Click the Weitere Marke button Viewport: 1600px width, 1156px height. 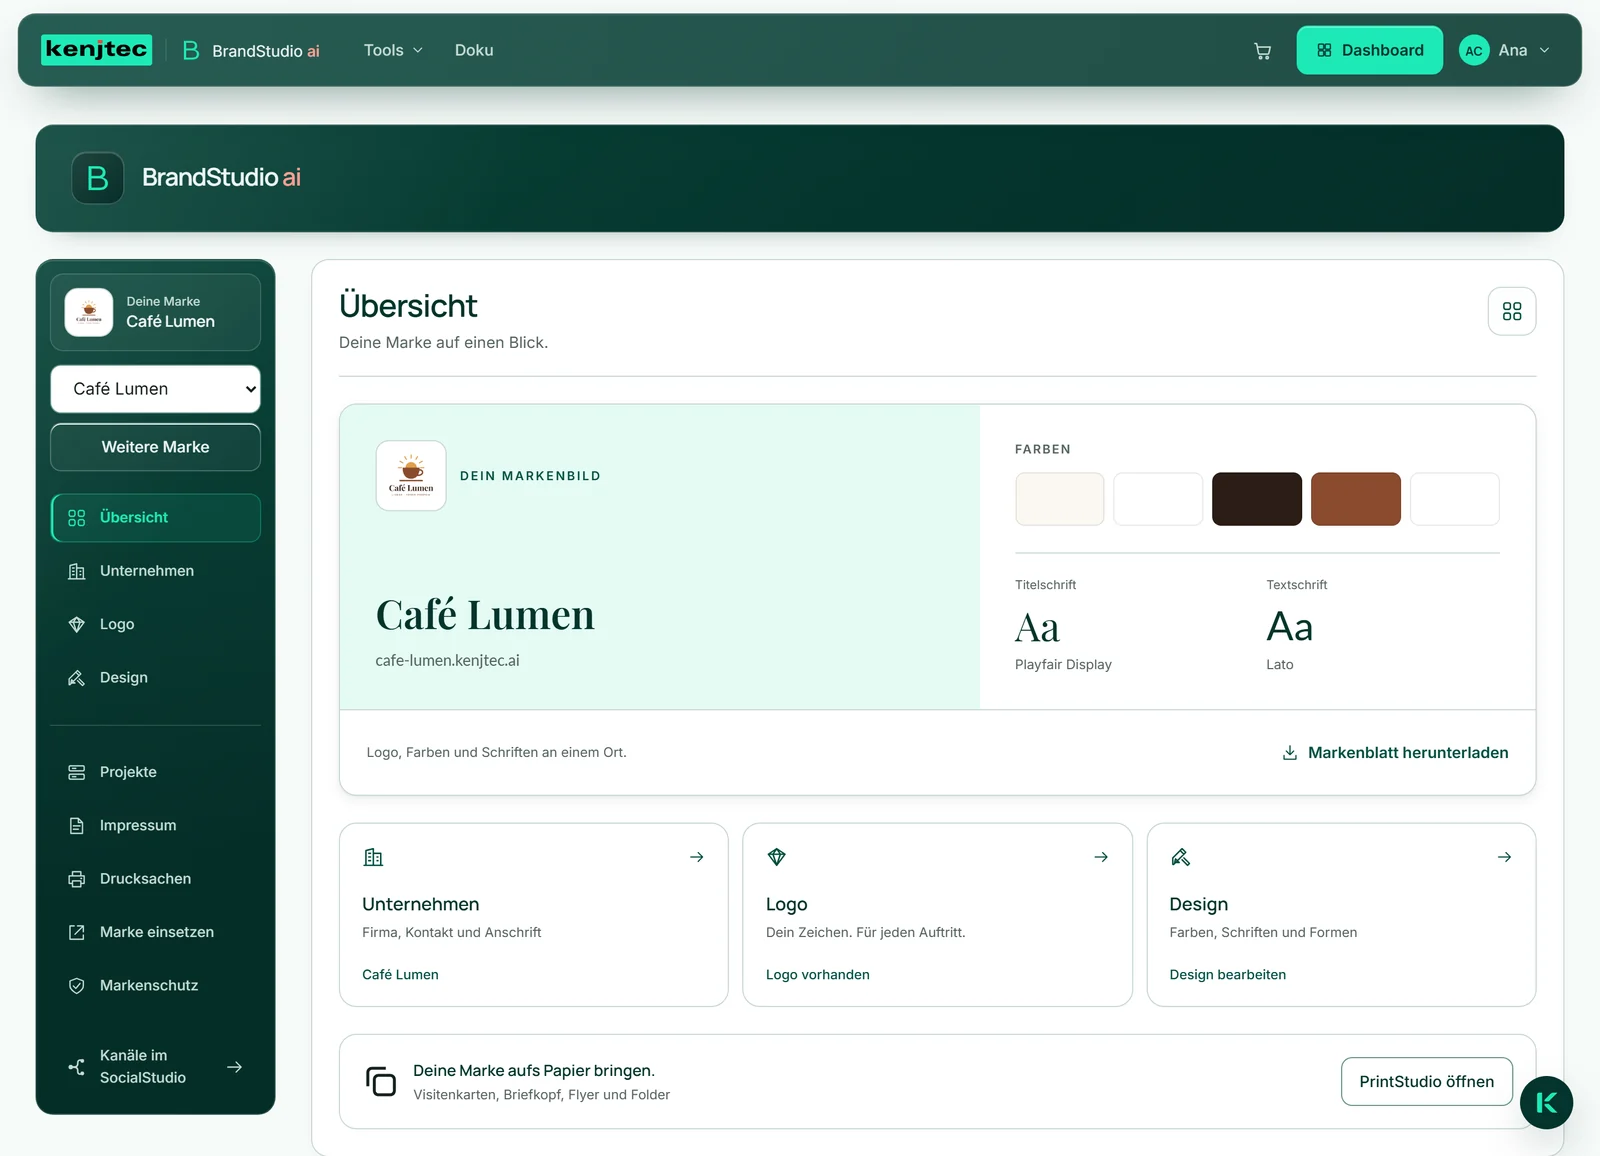point(155,447)
